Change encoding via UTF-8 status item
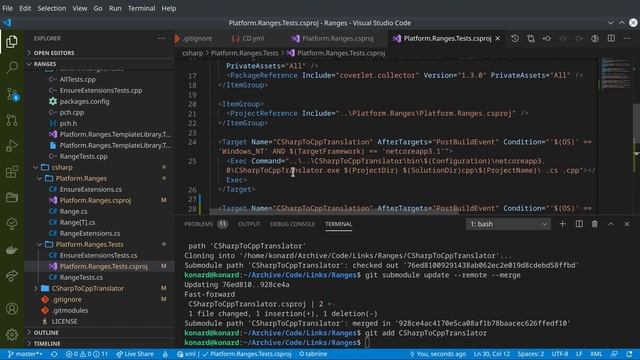 point(560,354)
